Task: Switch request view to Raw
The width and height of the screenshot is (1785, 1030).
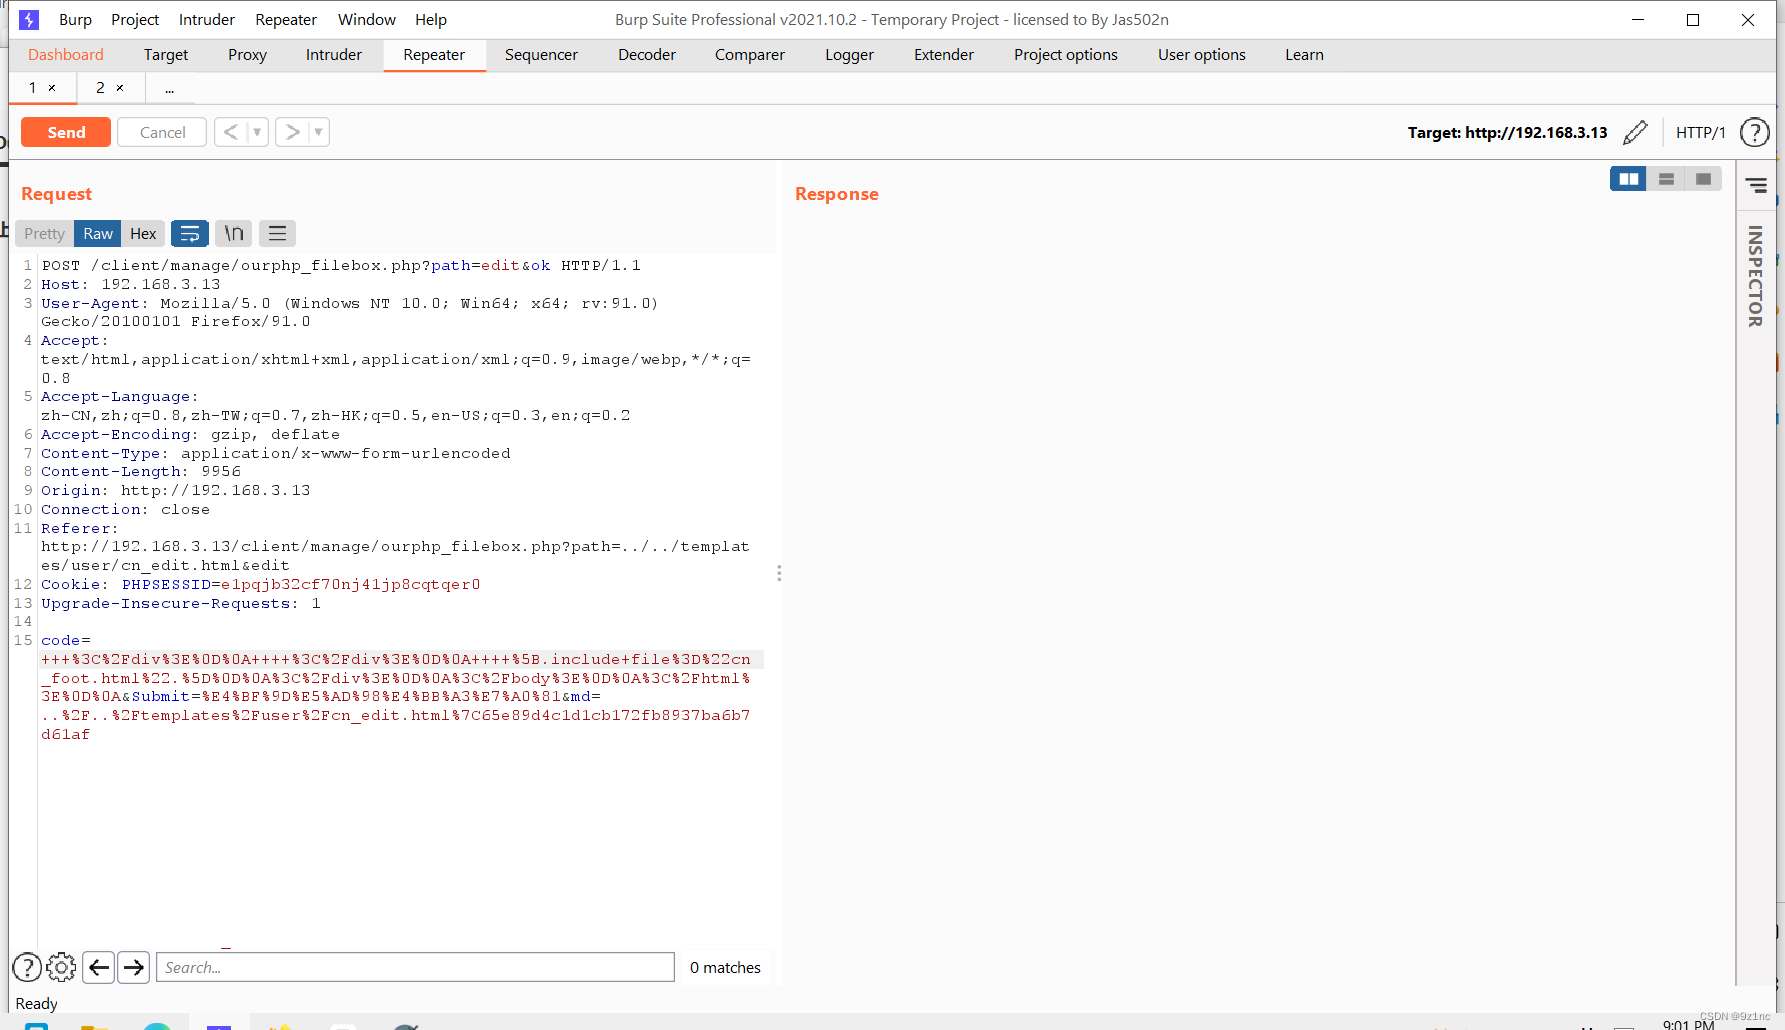Action: pos(98,233)
